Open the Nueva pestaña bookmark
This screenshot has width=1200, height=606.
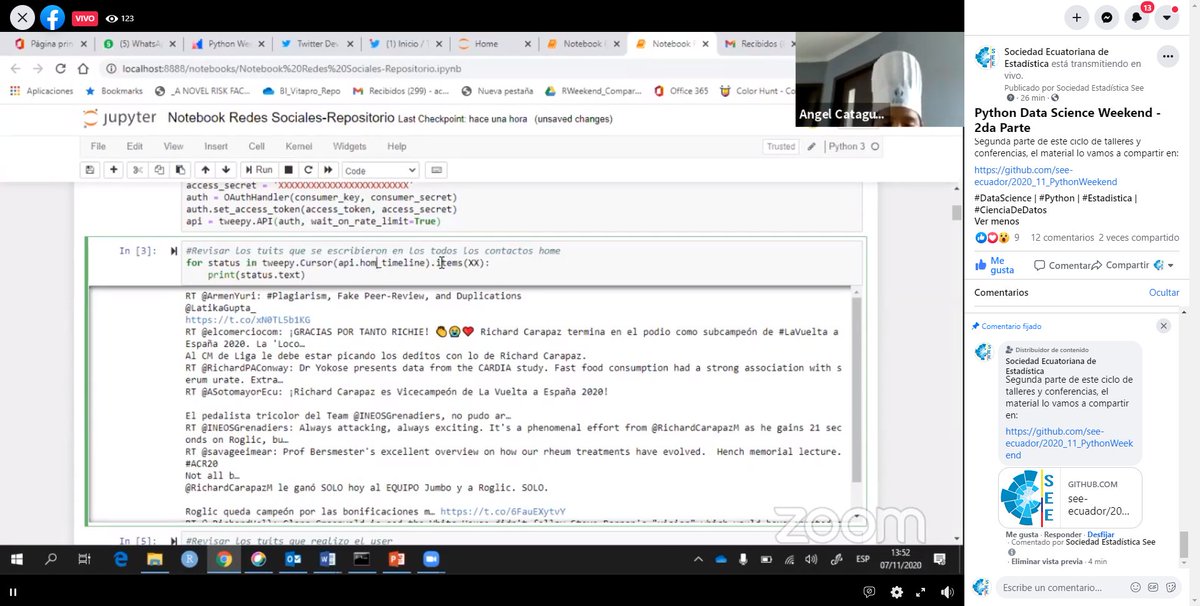click(x=500, y=91)
